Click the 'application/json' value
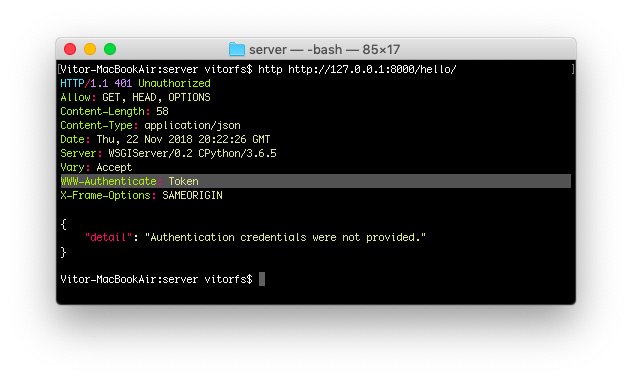The width and height of the screenshot is (632, 379). tap(193, 125)
